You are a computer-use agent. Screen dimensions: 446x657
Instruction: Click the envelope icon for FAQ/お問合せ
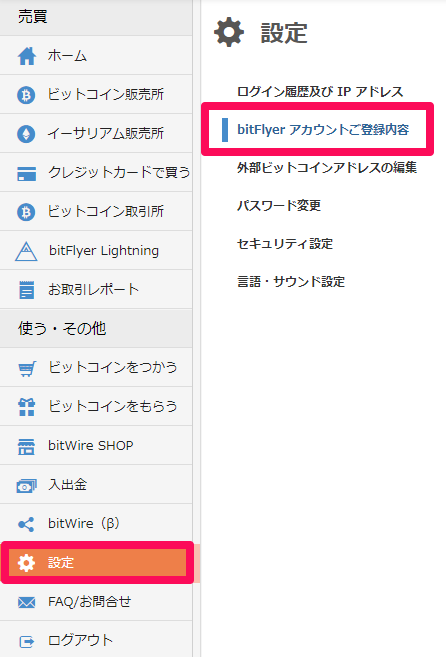tap(26, 603)
